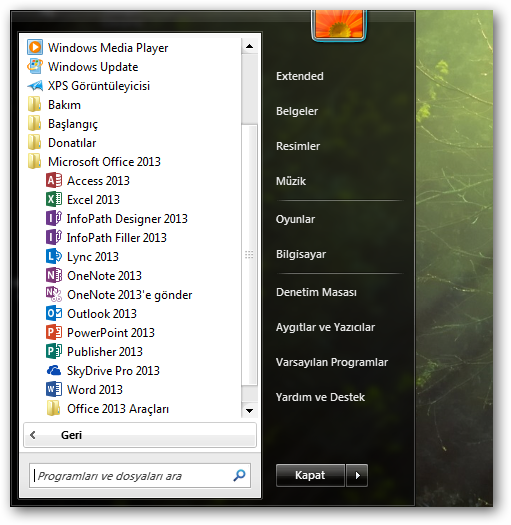The height and width of the screenshot is (525, 511).
Task: Click the Windows Update icon
Action: [35, 67]
